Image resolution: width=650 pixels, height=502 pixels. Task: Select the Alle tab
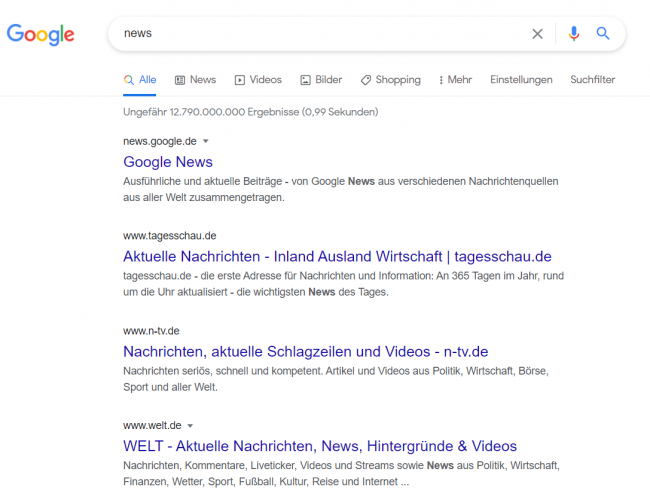tap(140, 80)
